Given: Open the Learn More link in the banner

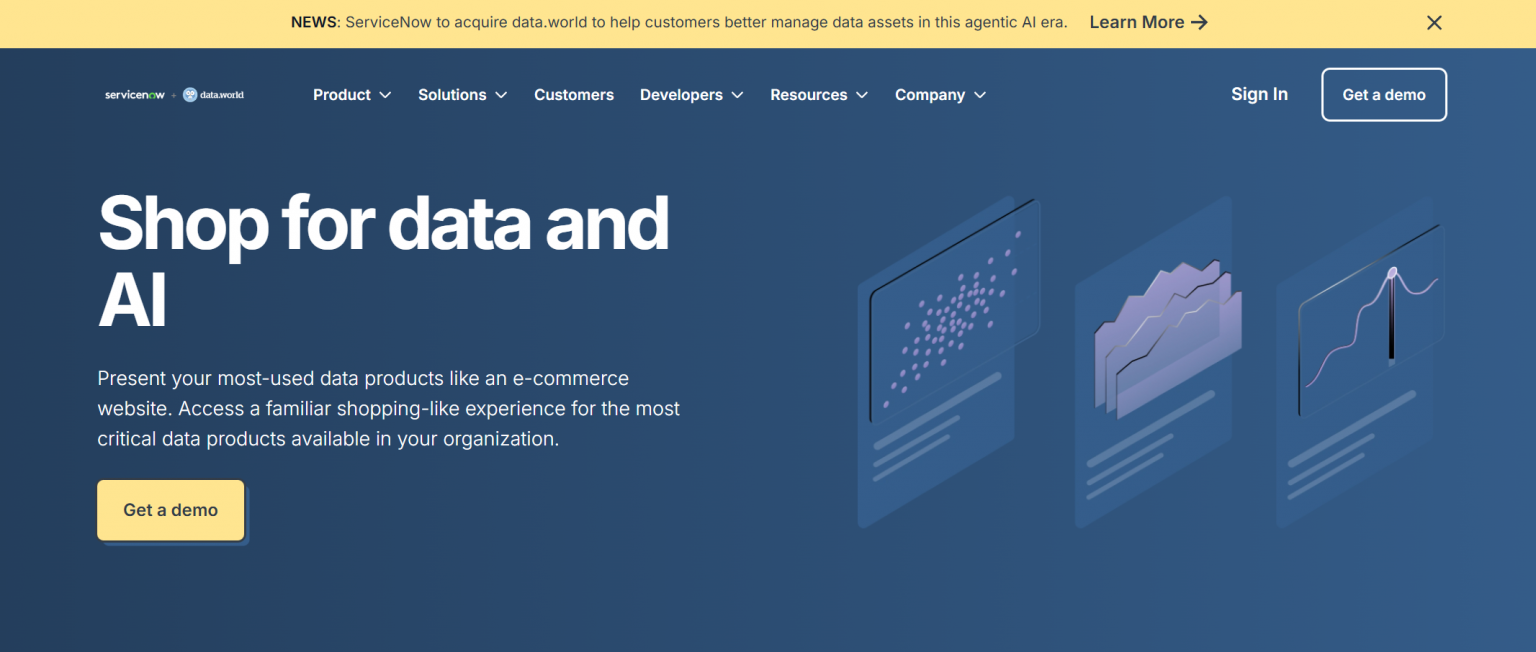Looking at the screenshot, I should pos(1138,22).
